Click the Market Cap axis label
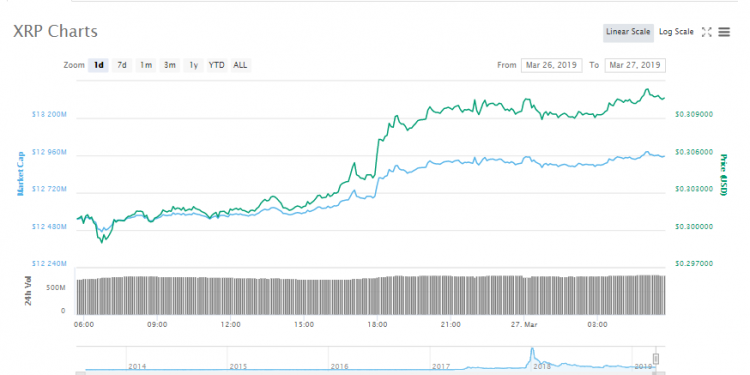 [21, 173]
